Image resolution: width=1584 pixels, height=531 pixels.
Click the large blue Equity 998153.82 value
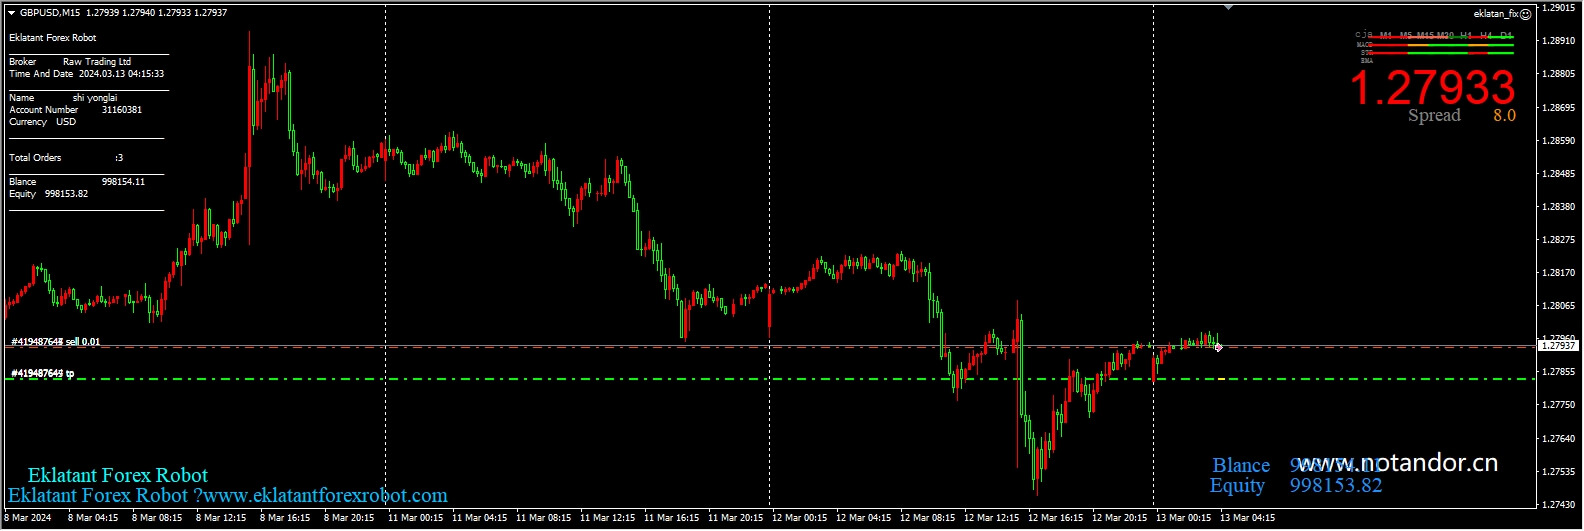1336,486
